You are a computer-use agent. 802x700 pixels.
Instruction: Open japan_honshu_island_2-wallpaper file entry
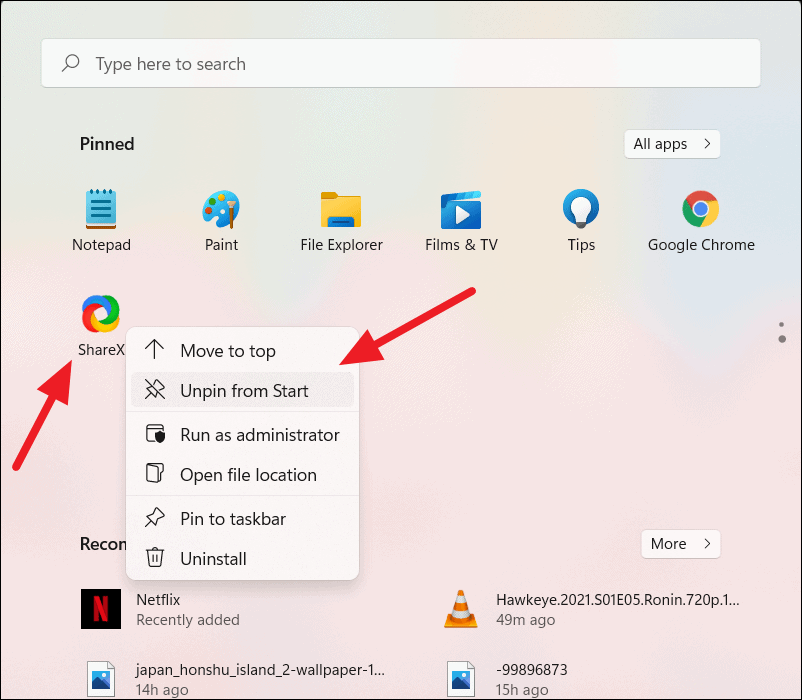[235, 679]
